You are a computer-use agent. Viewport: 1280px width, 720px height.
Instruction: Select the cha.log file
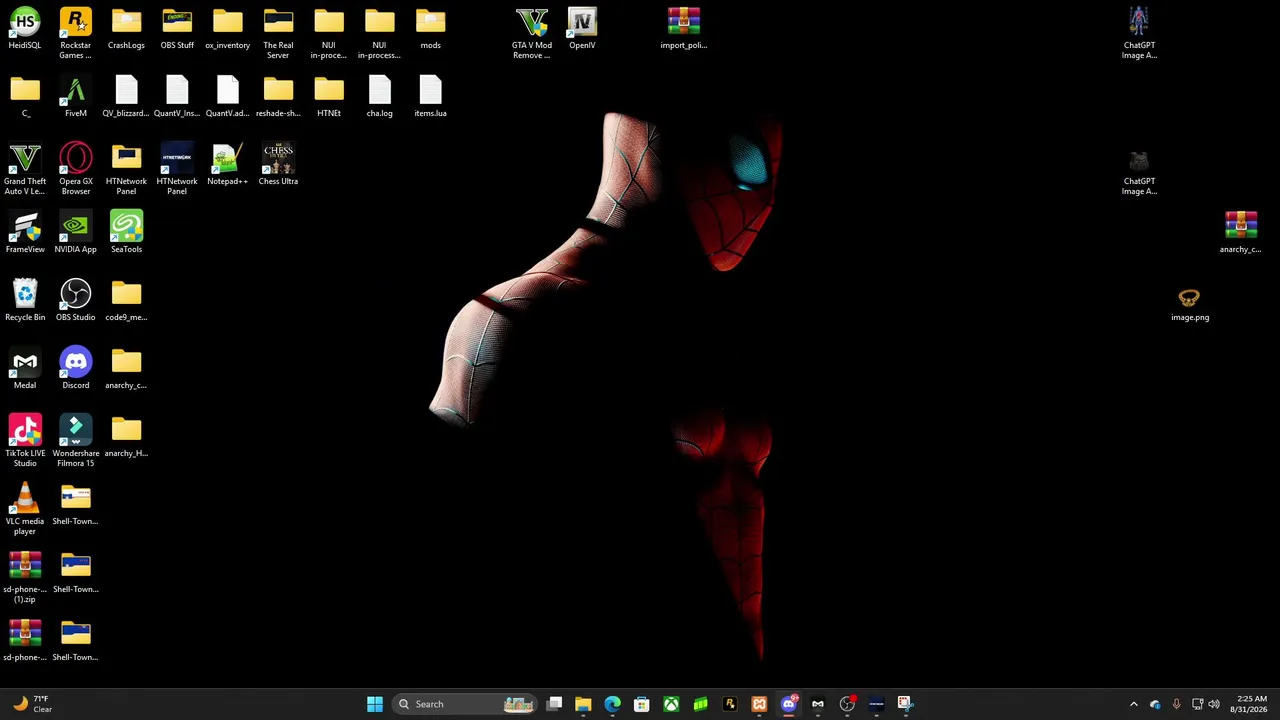380,97
